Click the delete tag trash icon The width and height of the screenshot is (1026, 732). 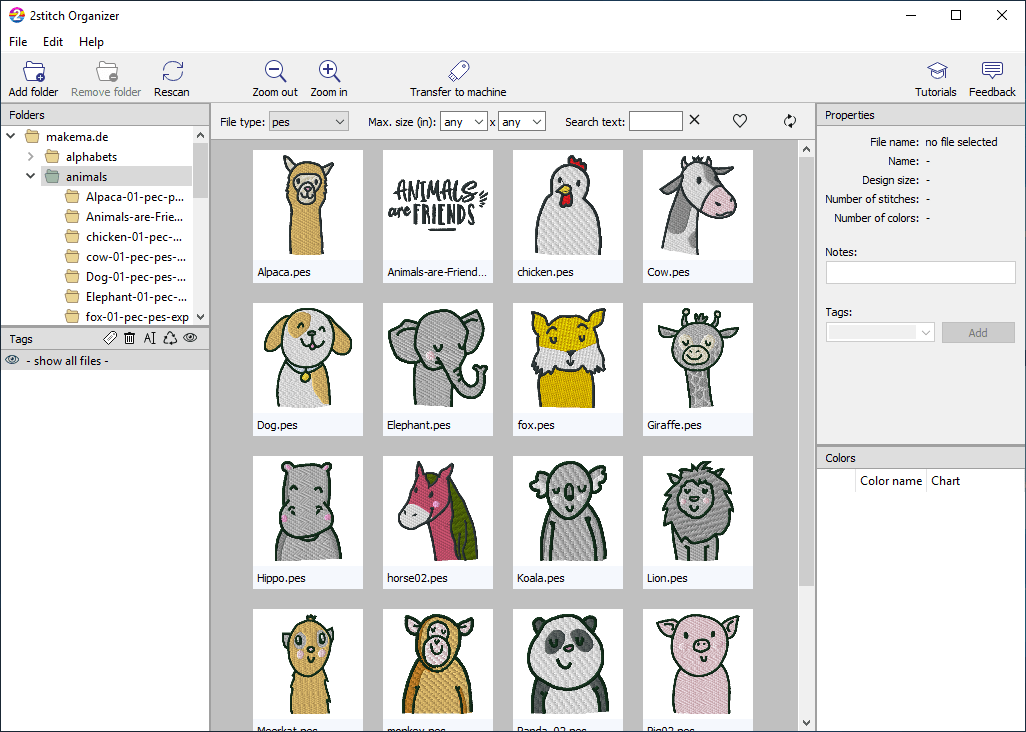[130, 338]
